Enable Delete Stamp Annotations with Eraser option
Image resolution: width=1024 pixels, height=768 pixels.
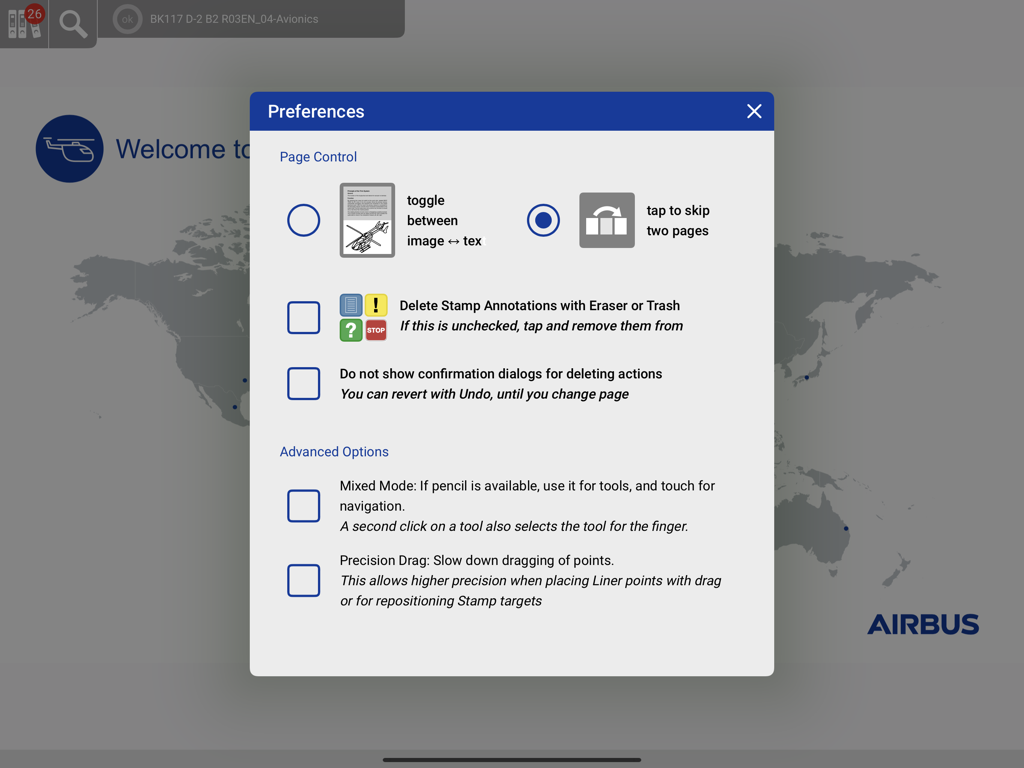pos(303,317)
